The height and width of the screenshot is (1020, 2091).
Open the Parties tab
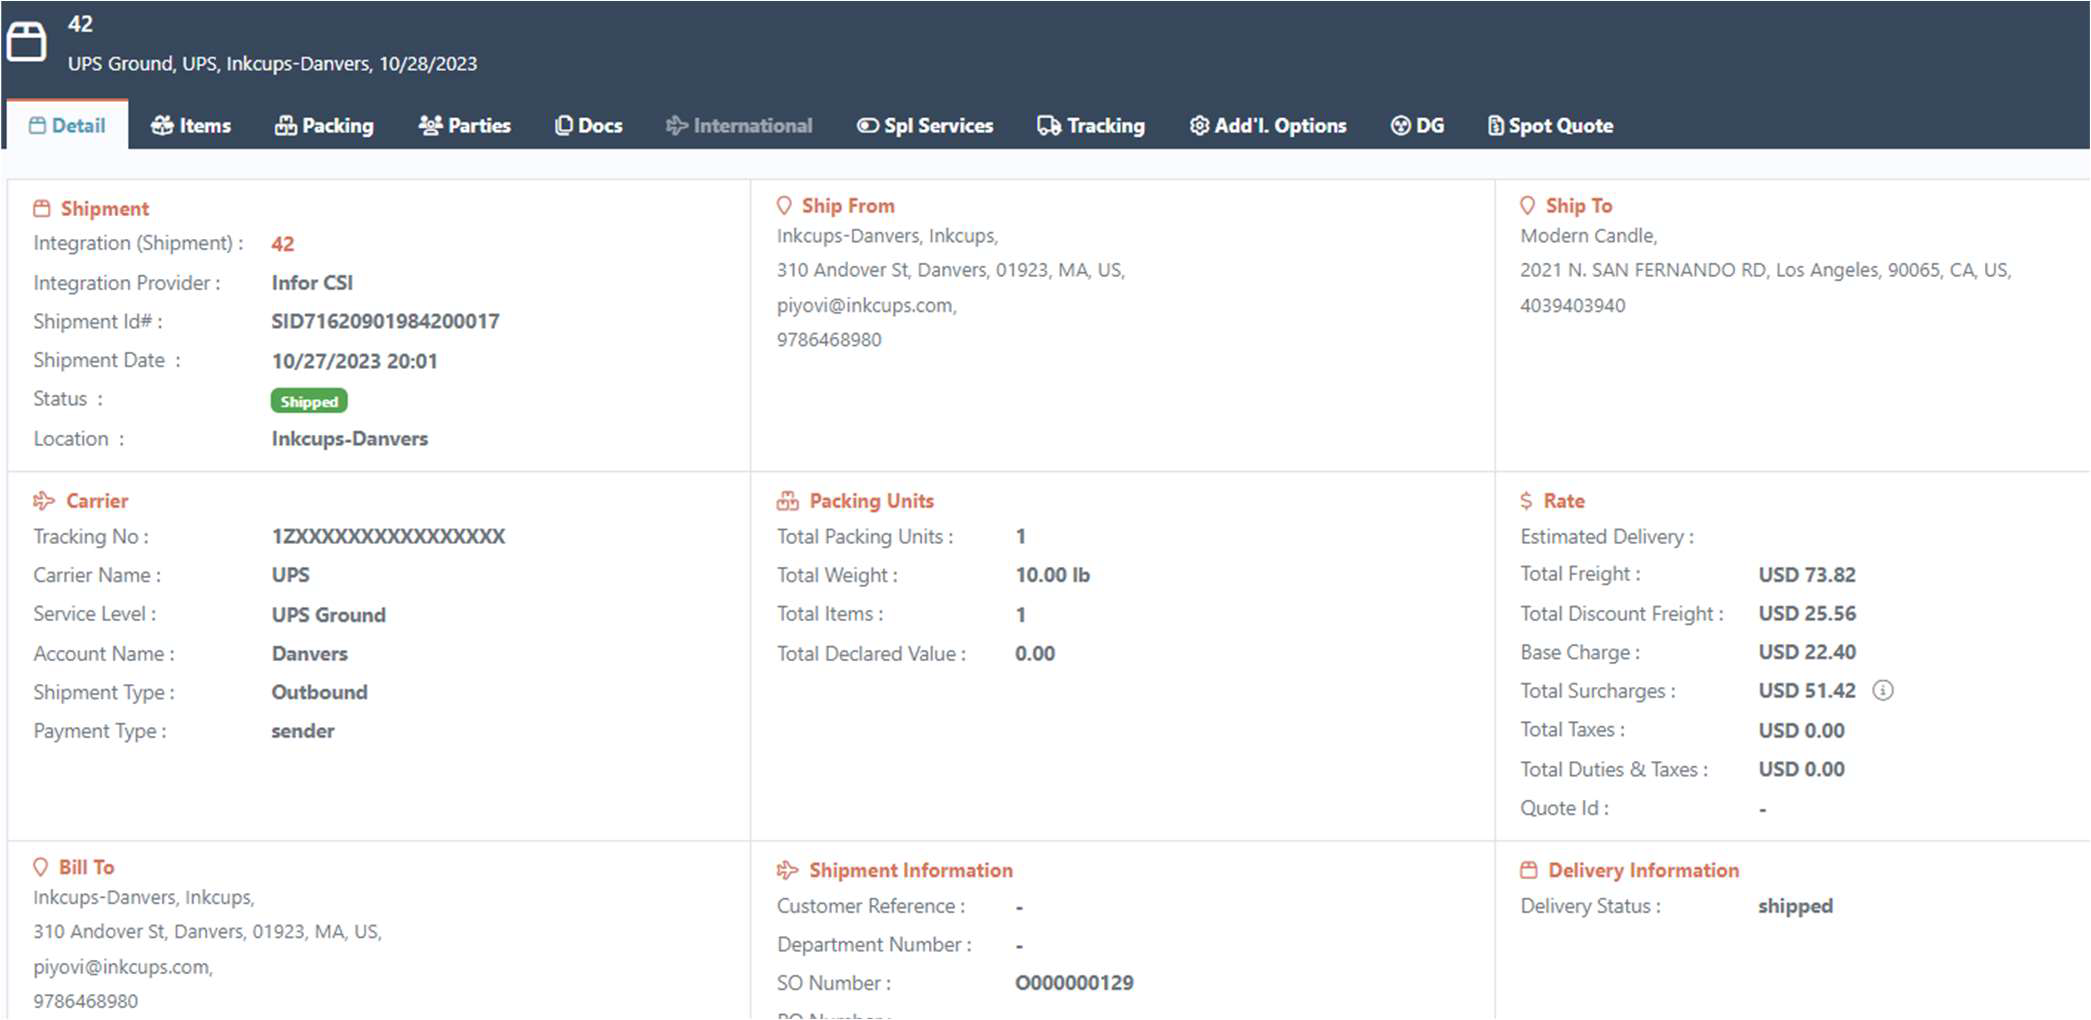465,126
